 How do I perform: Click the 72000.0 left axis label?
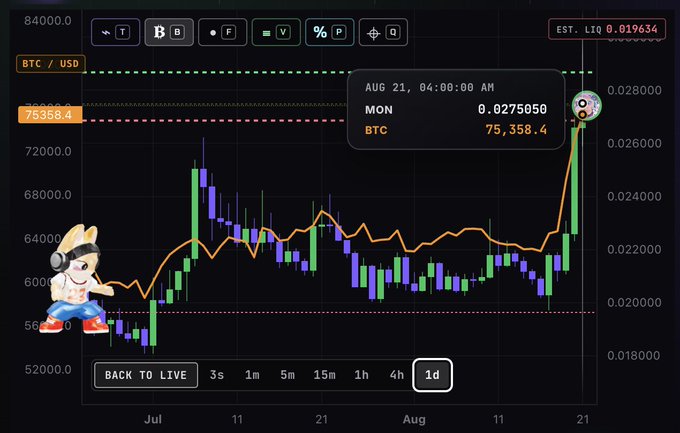click(x=48, y=151)
